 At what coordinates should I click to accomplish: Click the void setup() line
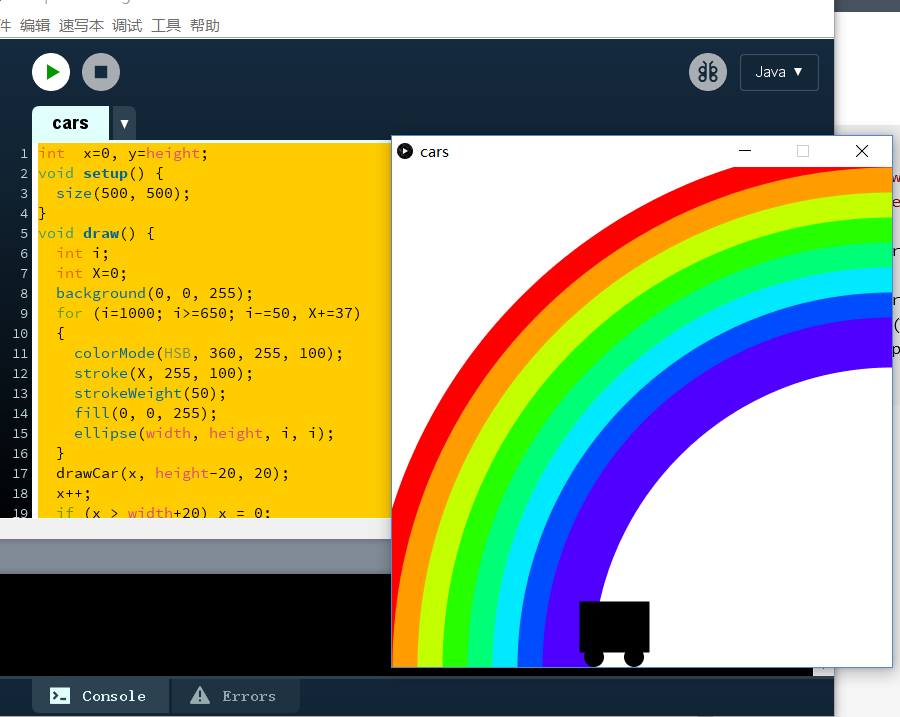(x=101, y=173)
